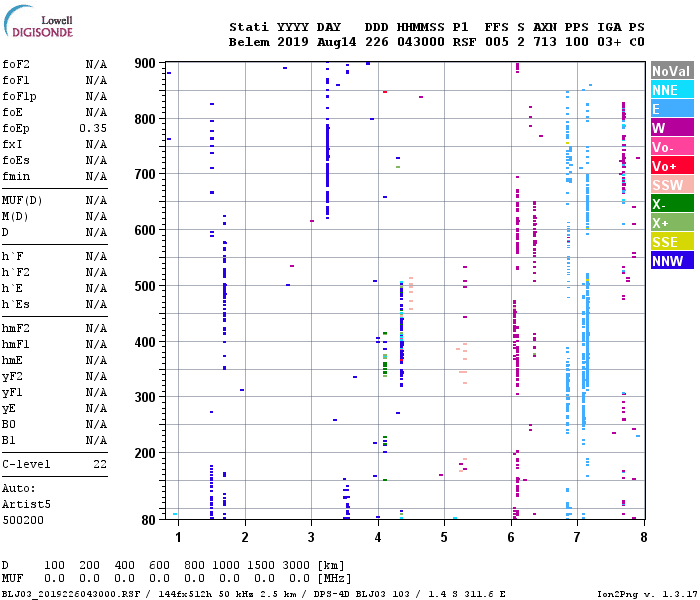Viewport: 700px width, 600px height.
Task: Click the h`Es parameter label
Action: (x=16, y=304)
